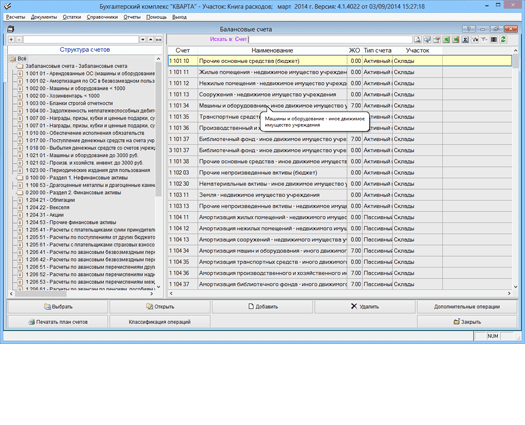Click the green refresh arrows toolbar icon
The image size is (525, 425).
click(503, 40)
